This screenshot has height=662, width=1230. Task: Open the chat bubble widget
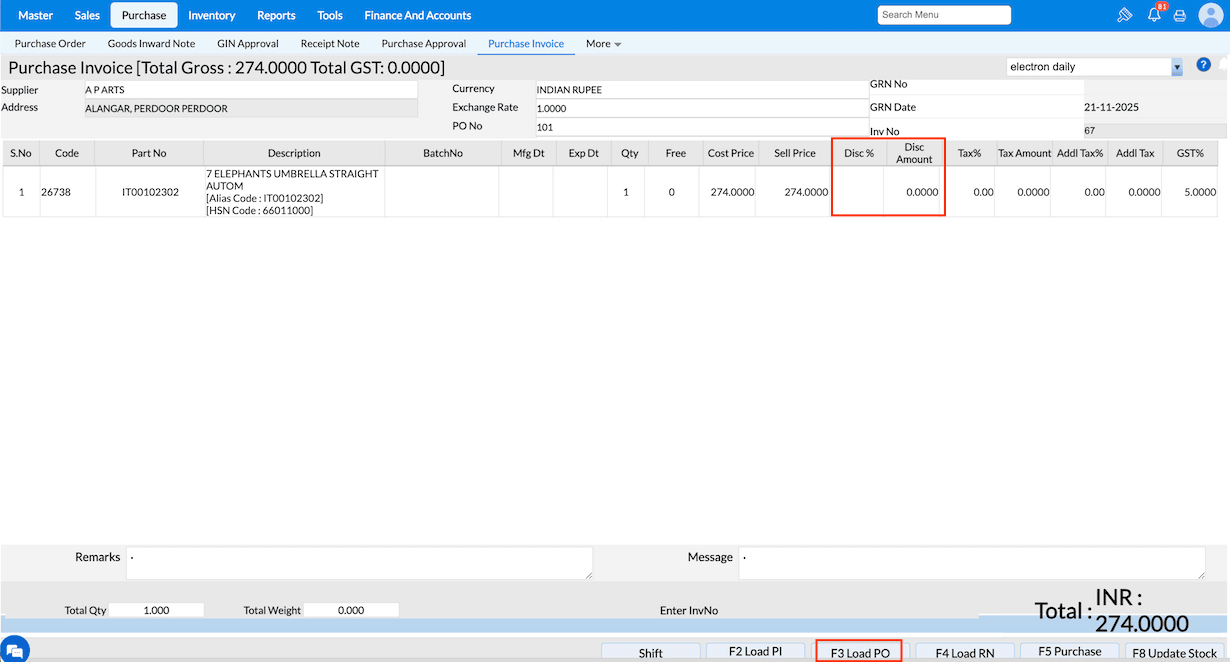[14, 650]
